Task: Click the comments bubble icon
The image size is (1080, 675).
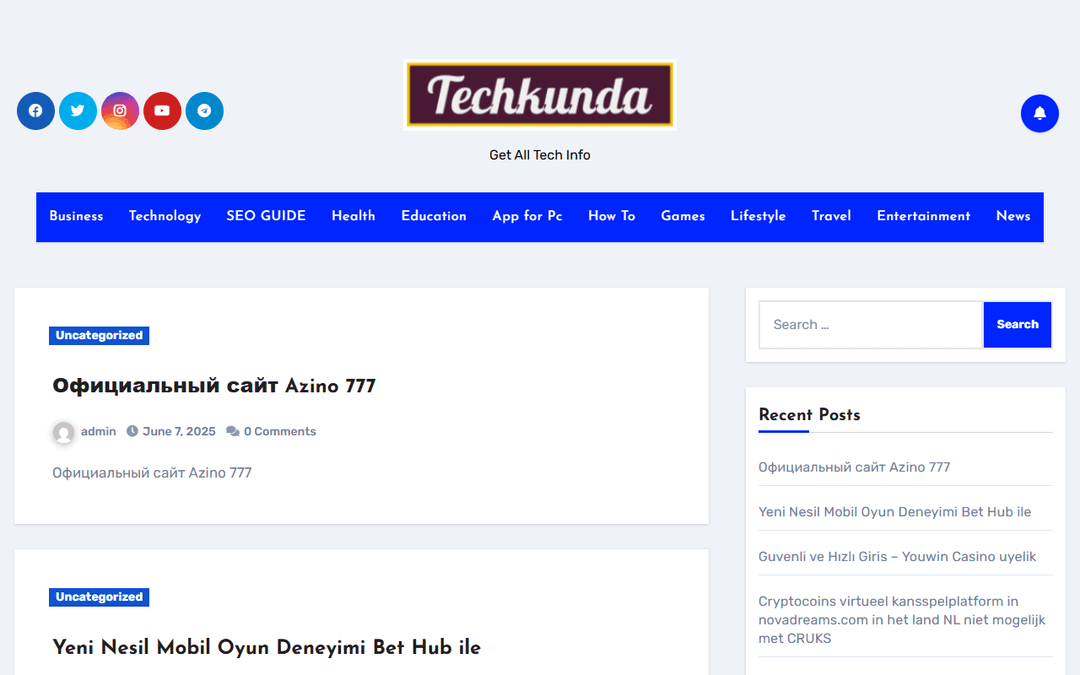Action: click(233, 432)
